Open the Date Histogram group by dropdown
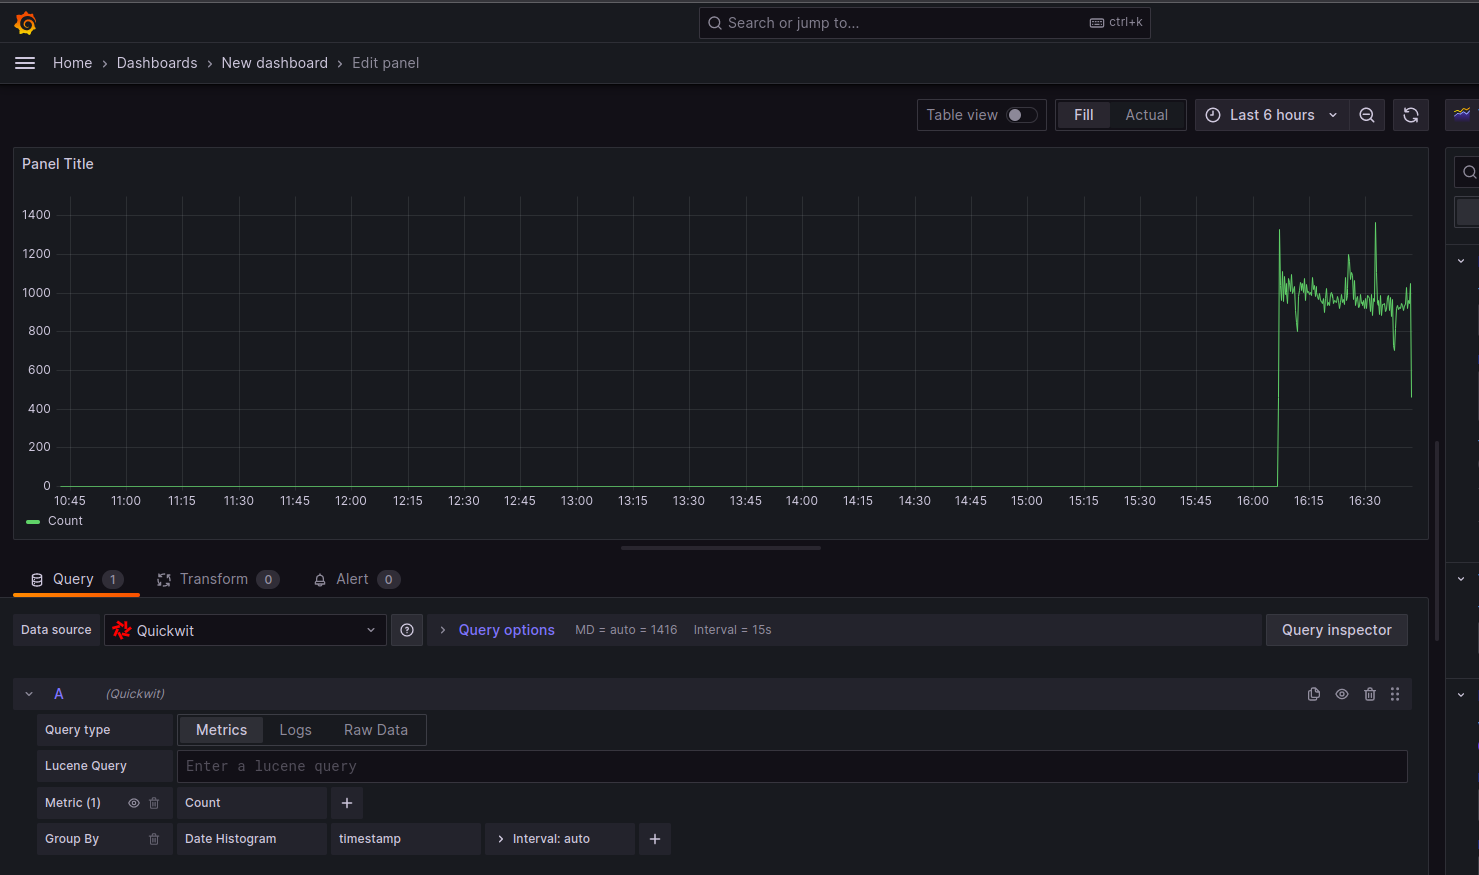Image resolution: width=1479 pixels, height=875 pixels. 252,839
